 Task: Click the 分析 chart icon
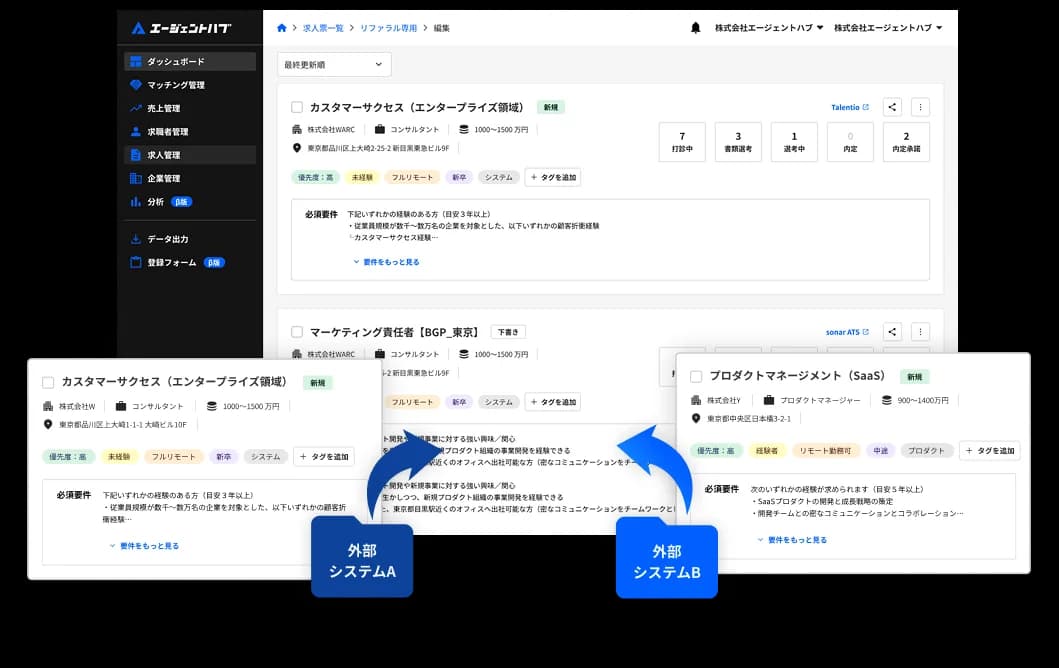(136, 202)
